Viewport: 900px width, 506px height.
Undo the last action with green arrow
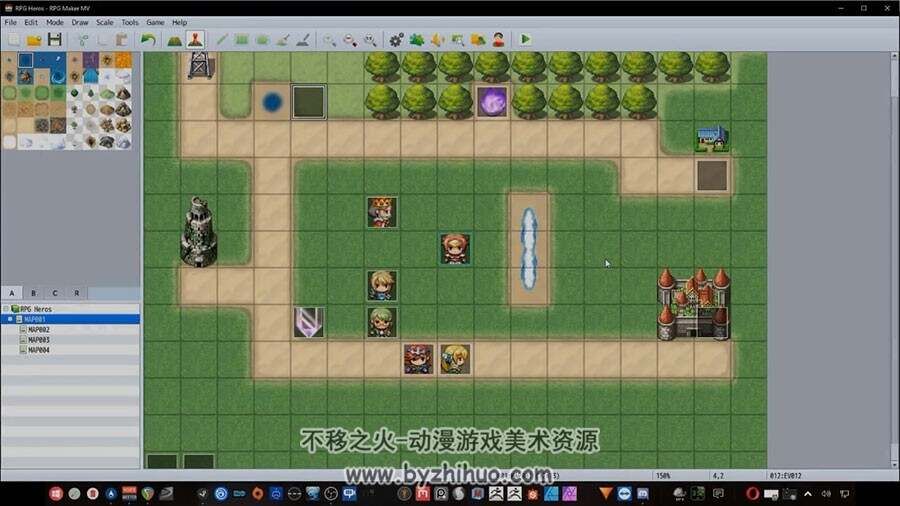(x=148, y=40)
